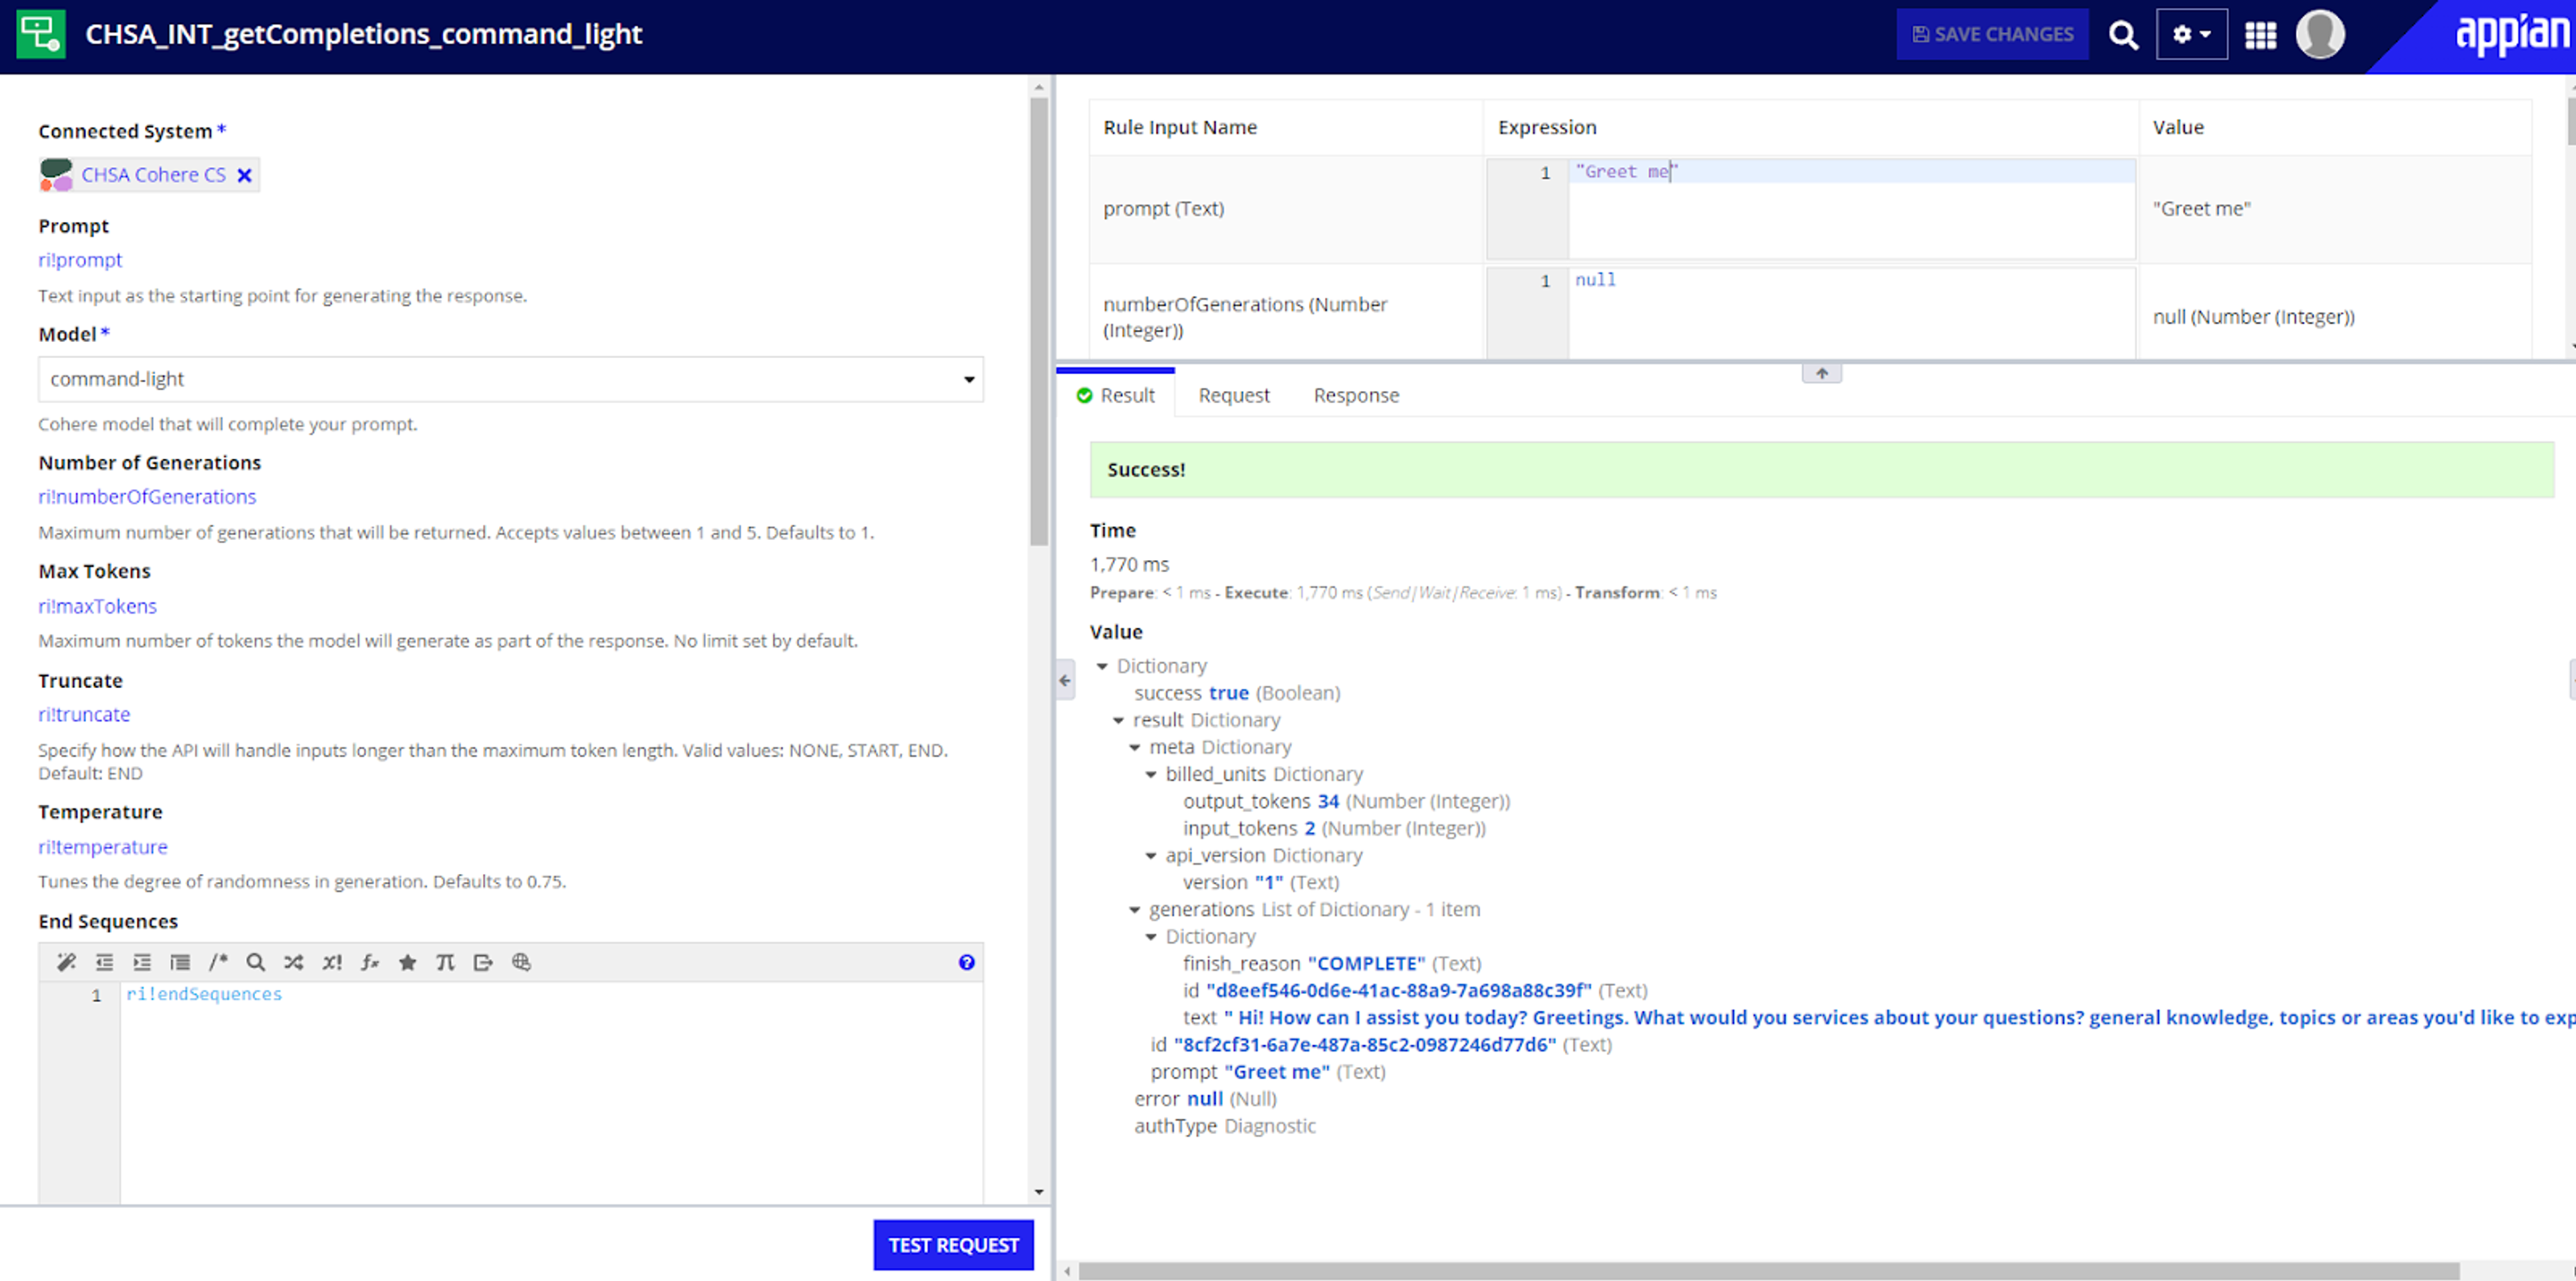Image resolution: width=2576 pixels, height=1281 pixels.
Task: Click the comment /* toolbar icon
Action: (x=218, y=962)
